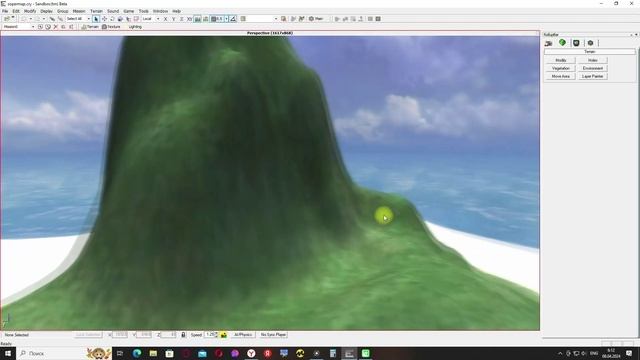The width and height of the screenshot is (640, 360).
Task: Switch RollupBar to Display settings tab icon
Action: [576, 43]
